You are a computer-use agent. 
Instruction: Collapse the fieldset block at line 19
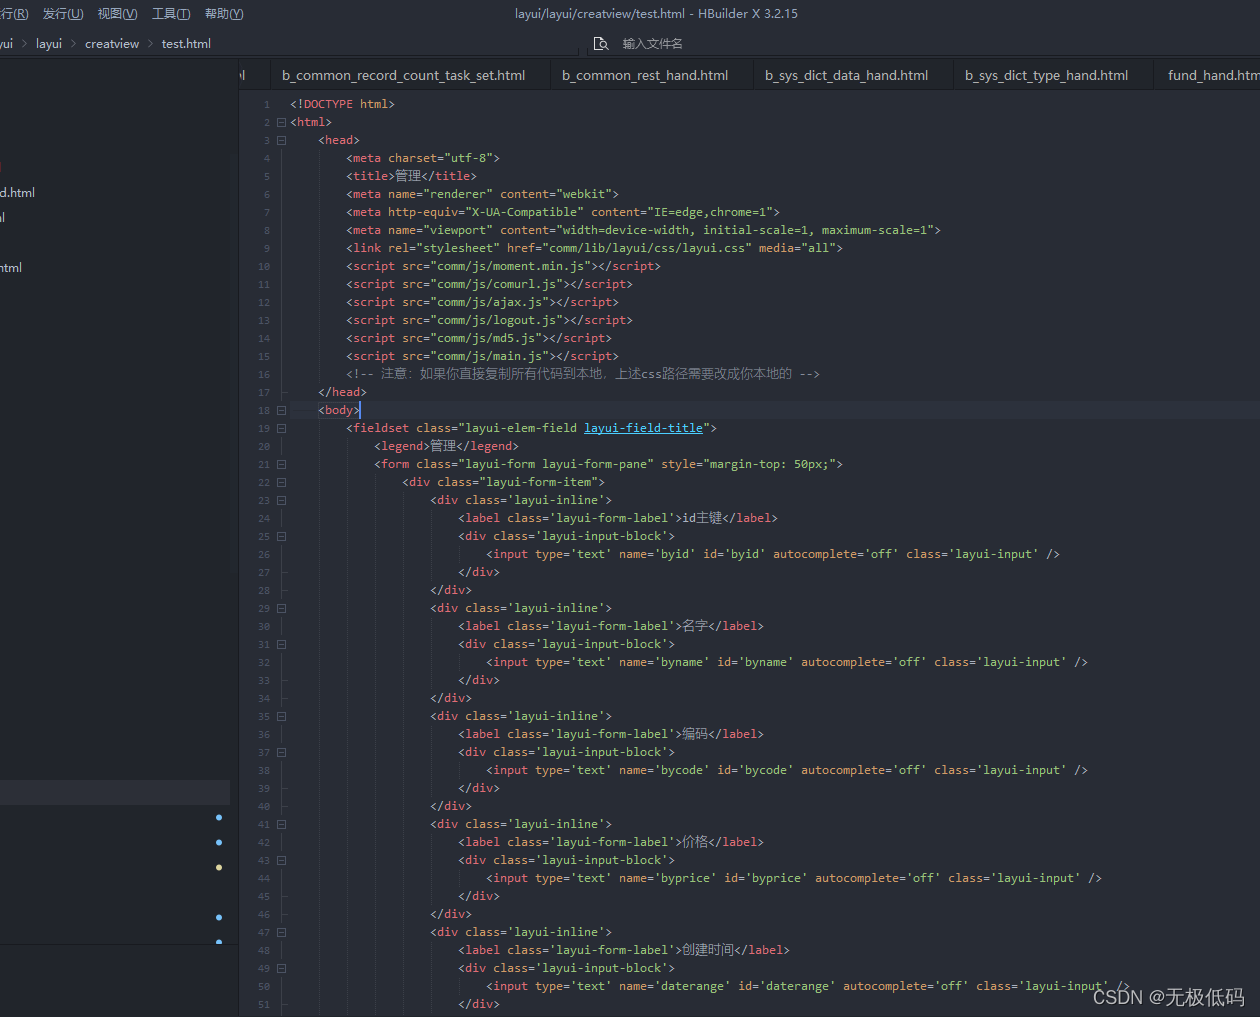[281, 428]
